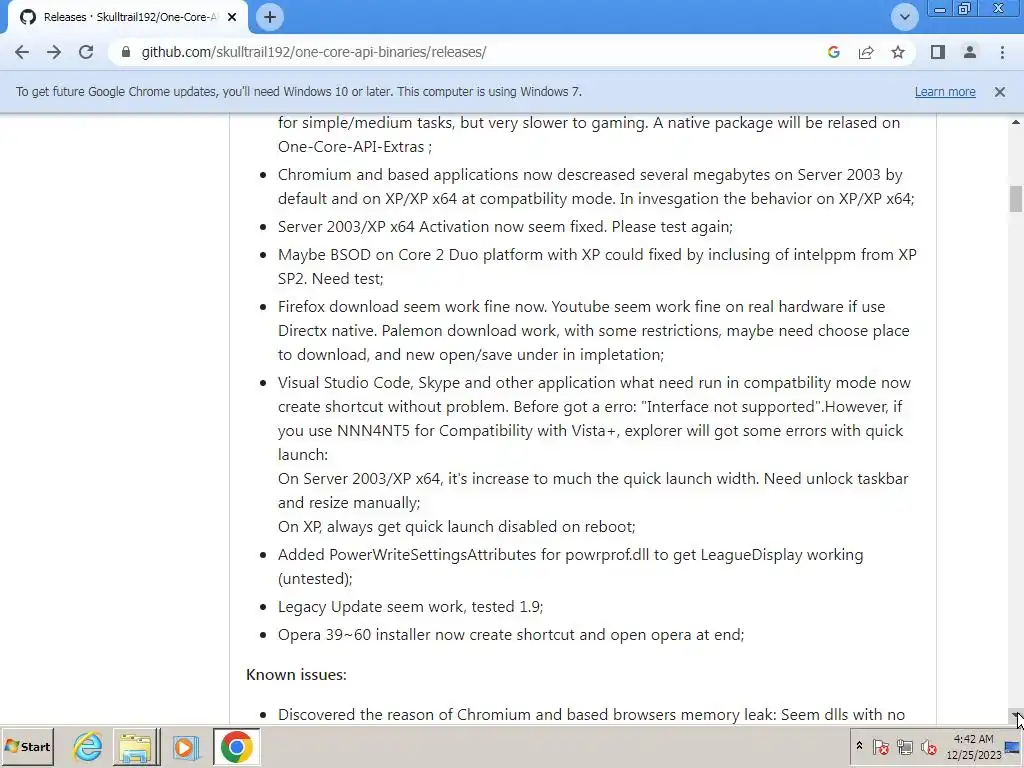Close the Releases Skulltrail192 tab
Image resolution: width=1024 pixels, height=768 pixels.
pyautogui.click(x=232, y=17)
